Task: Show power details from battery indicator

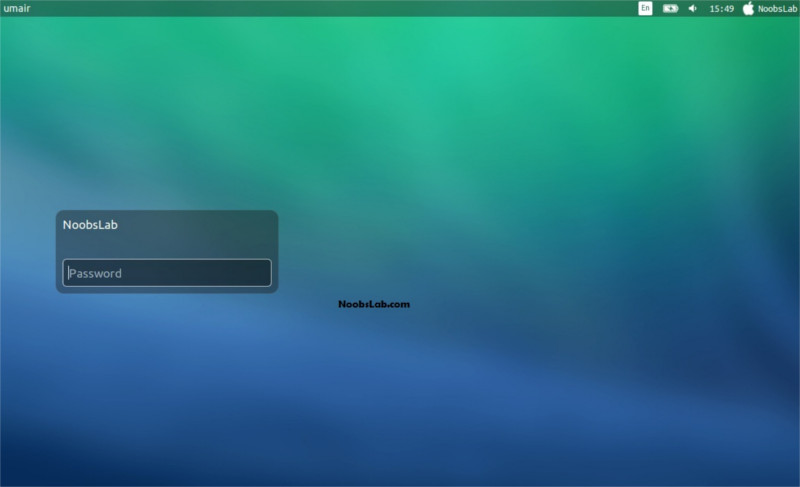Action: tap(670, 8)
